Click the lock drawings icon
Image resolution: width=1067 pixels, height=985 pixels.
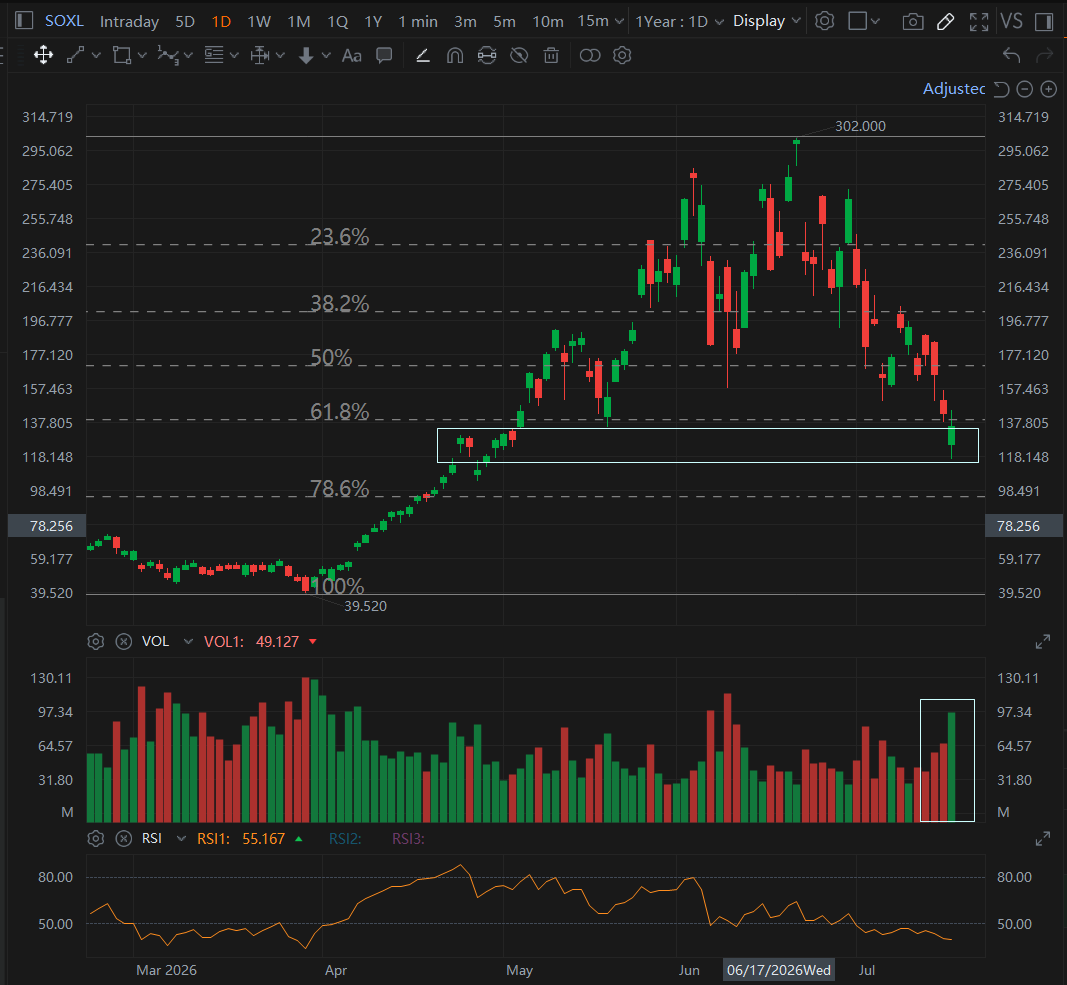pos(487,55)
